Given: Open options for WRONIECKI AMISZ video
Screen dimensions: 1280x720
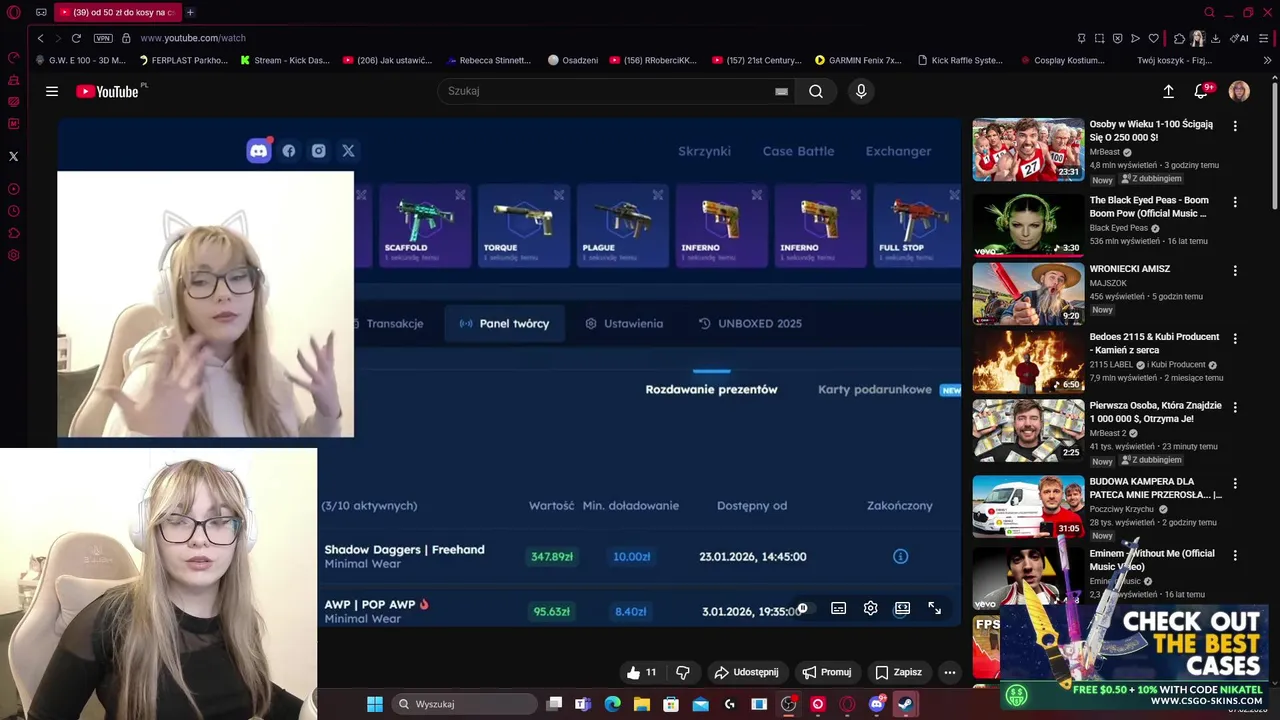Looking at the screenshot, I should click(x=1235, y=271).
